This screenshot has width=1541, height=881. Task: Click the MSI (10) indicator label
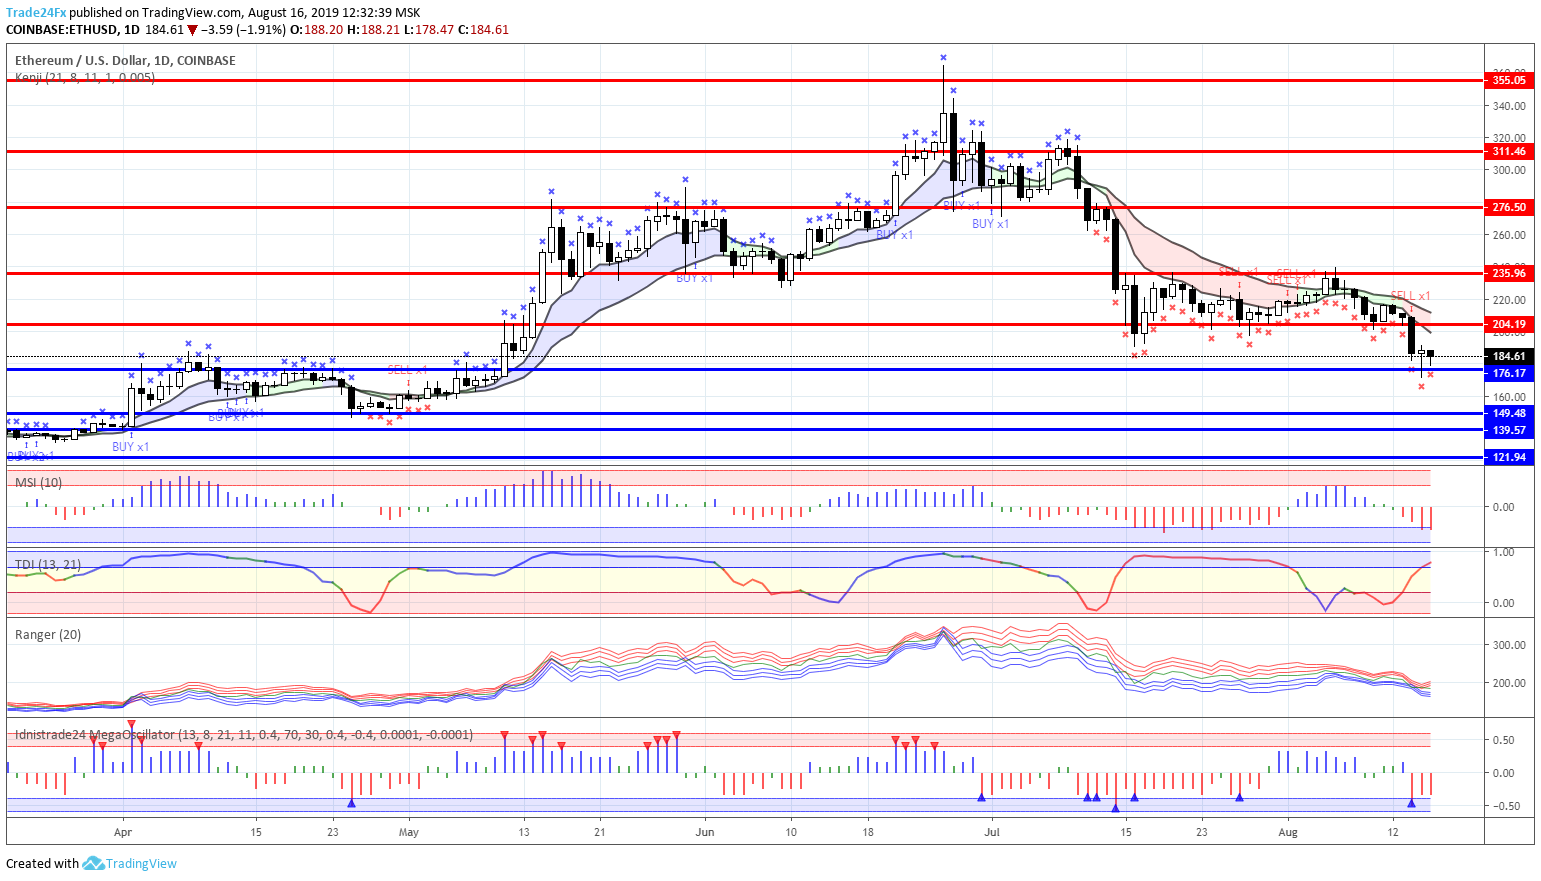(38, 482)
